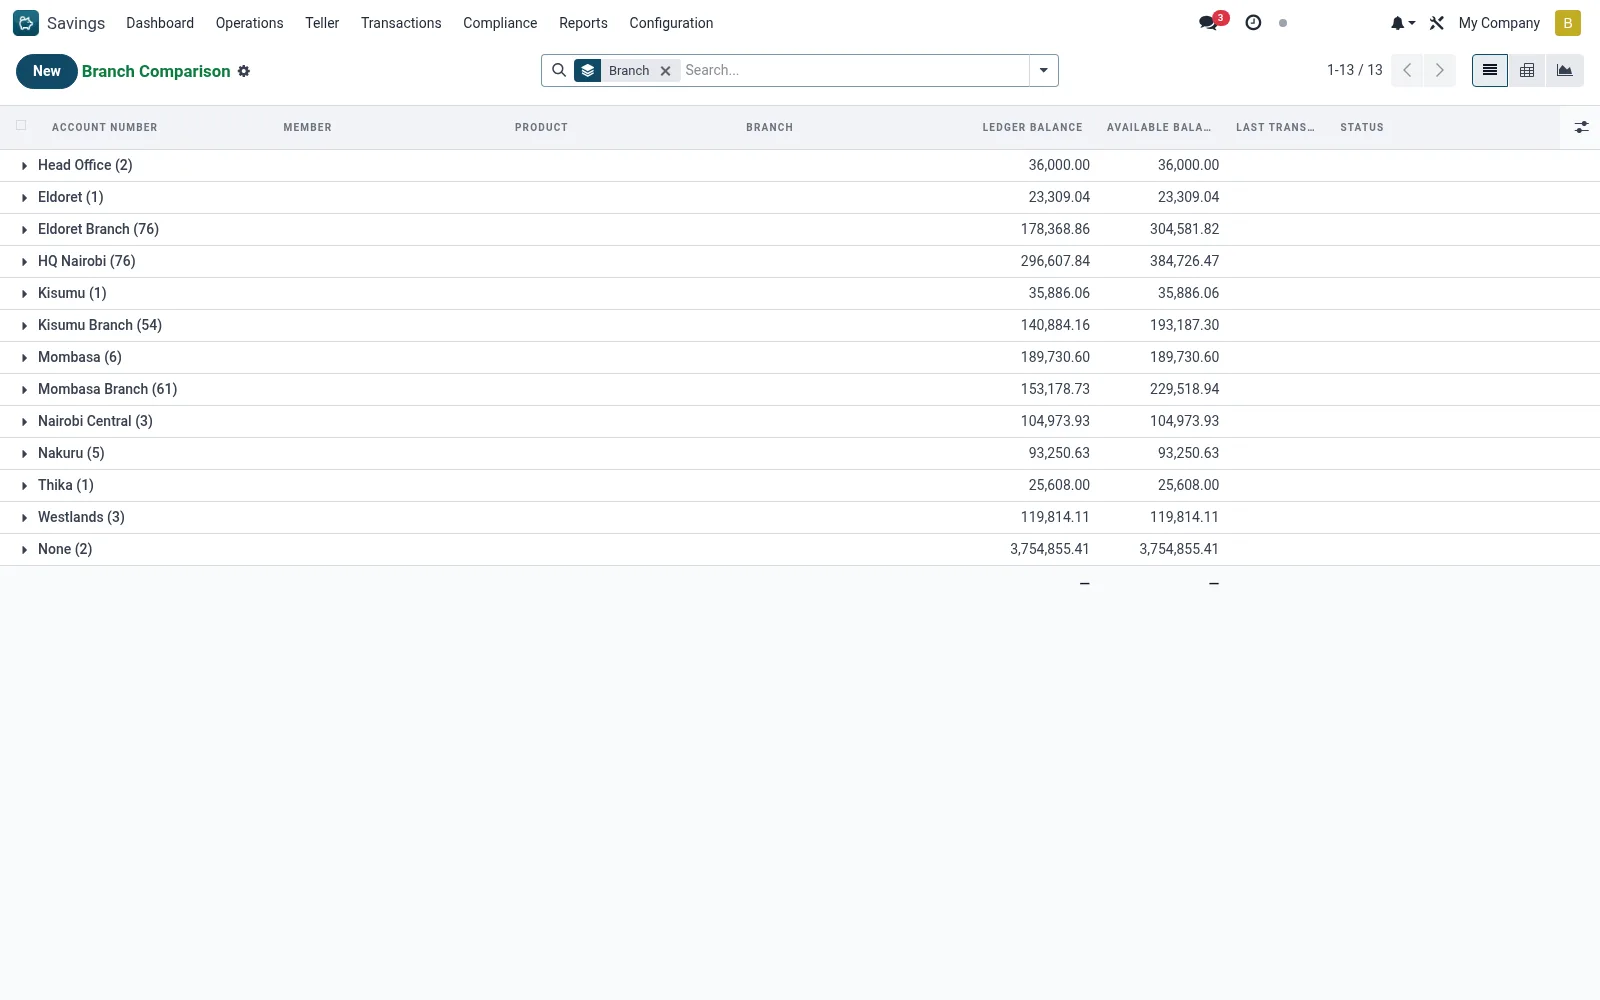Click ledger balance 3,754,855.41 in None row
This screenshot has width=1600, height=1000.
click(x=1050, y=549)
